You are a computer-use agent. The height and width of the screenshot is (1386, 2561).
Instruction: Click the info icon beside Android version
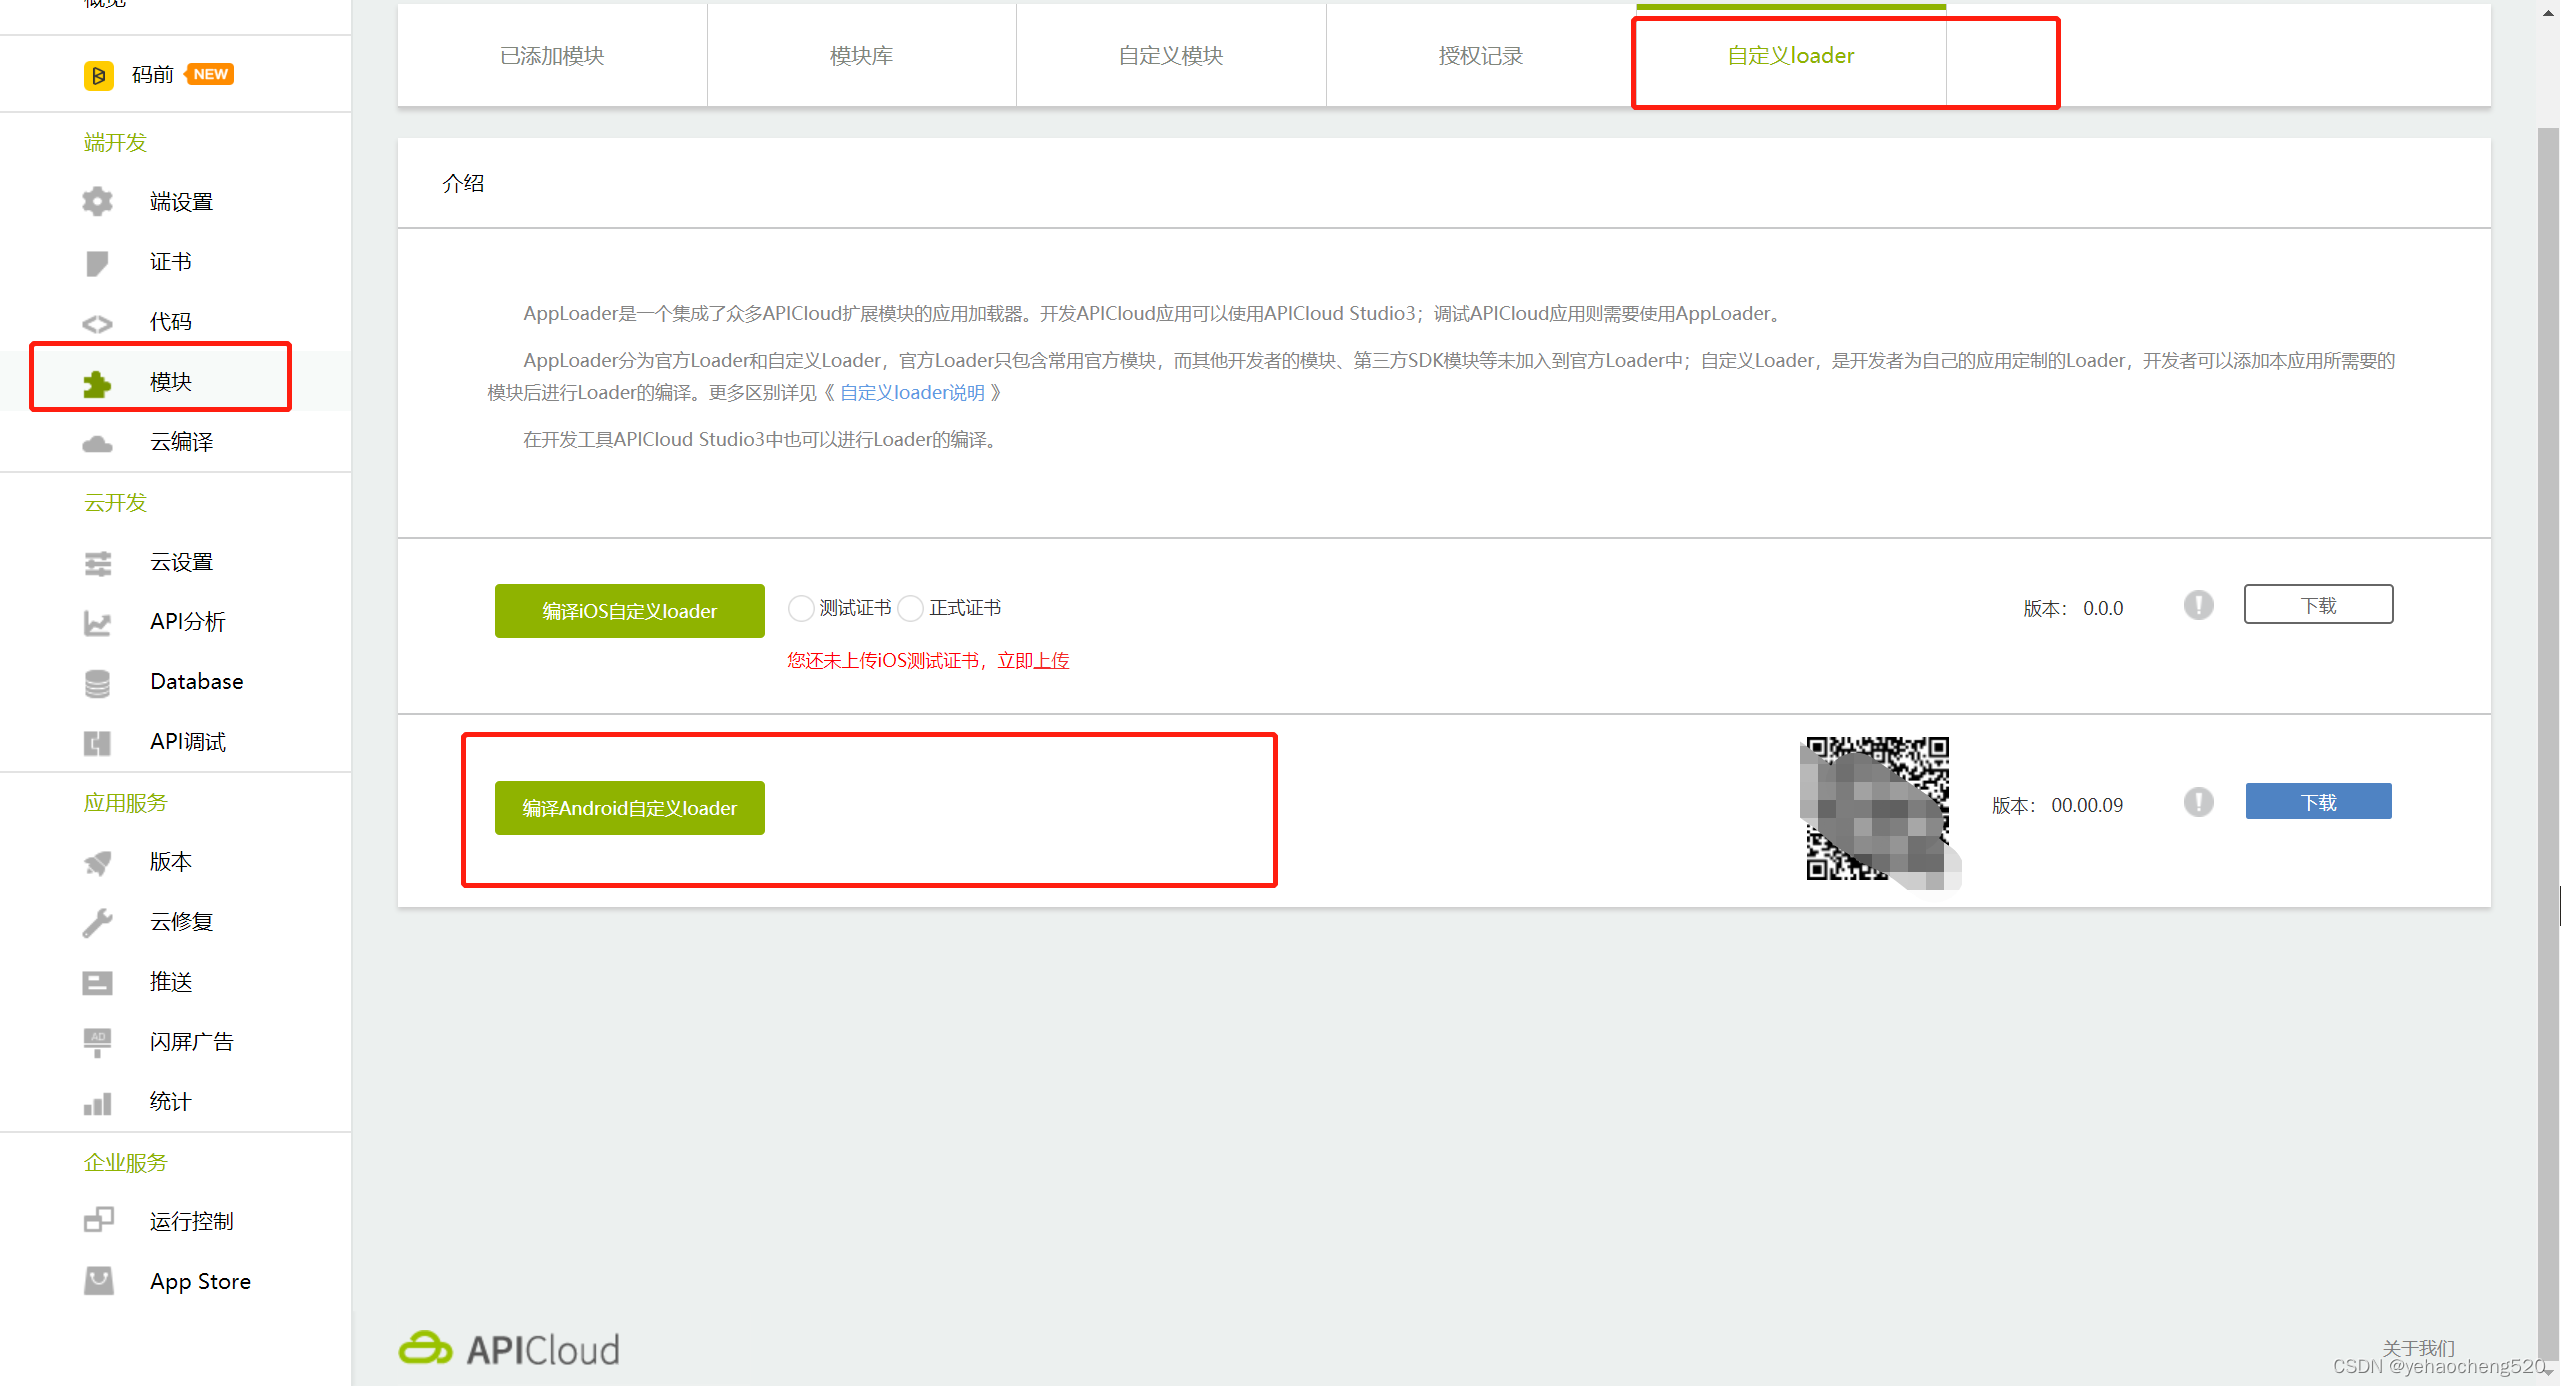[2198, 802]
